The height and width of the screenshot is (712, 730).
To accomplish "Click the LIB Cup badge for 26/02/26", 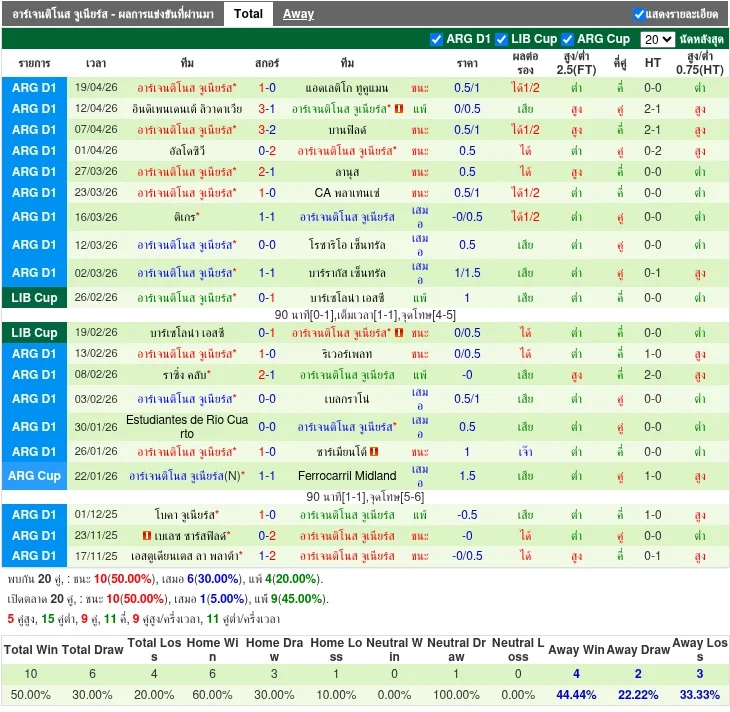I will 35,298.
